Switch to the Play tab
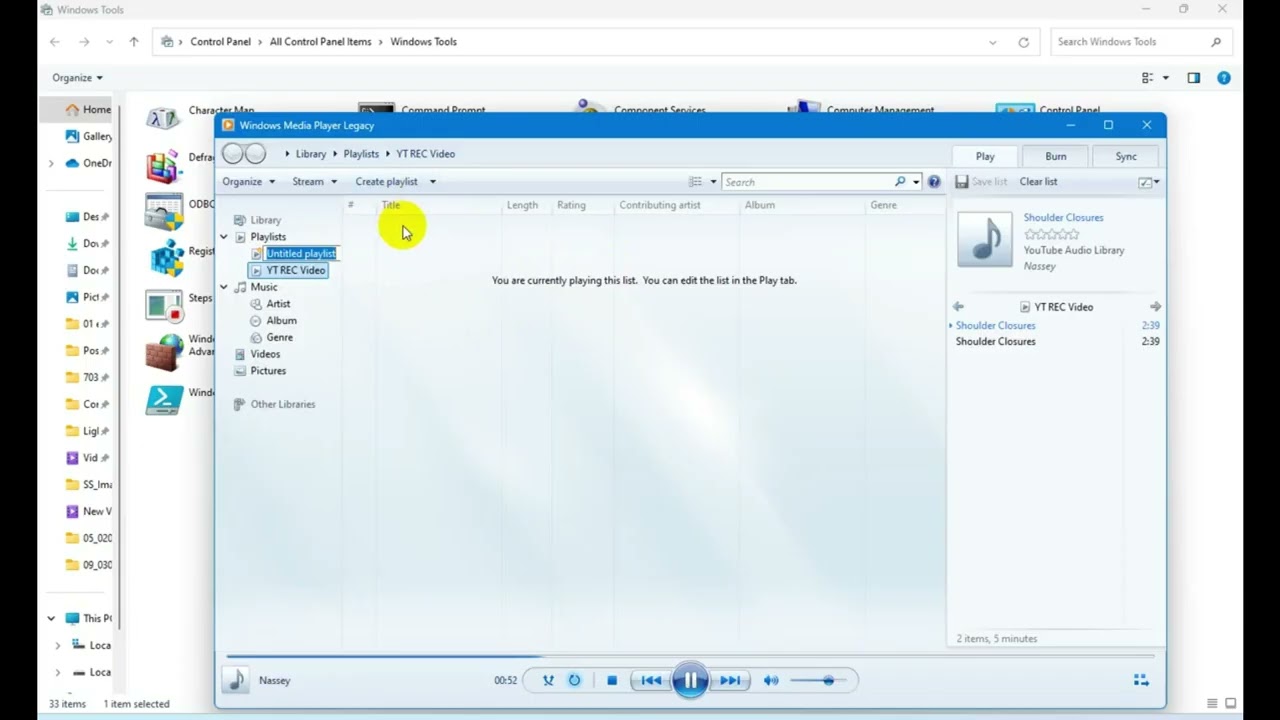Image resolution: width=1280 pixels, height=720 pixels. [985, 156]
